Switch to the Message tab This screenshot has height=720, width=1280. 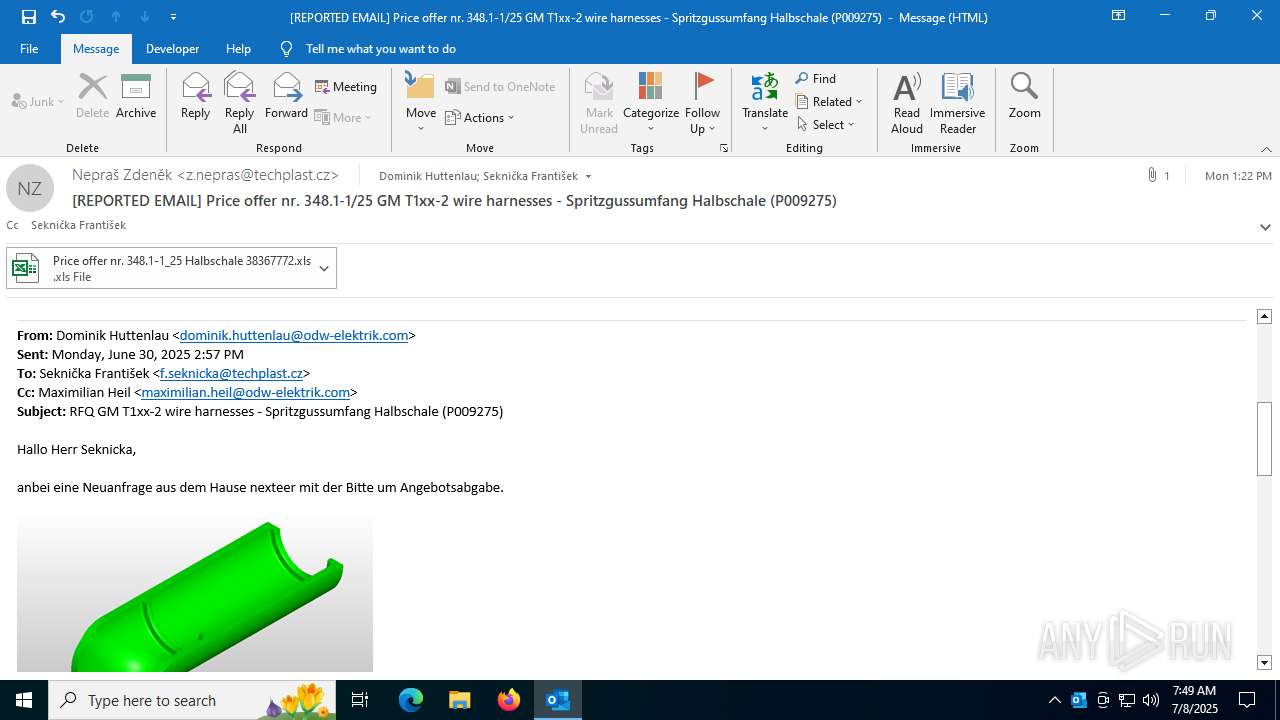tap(96, 49)
